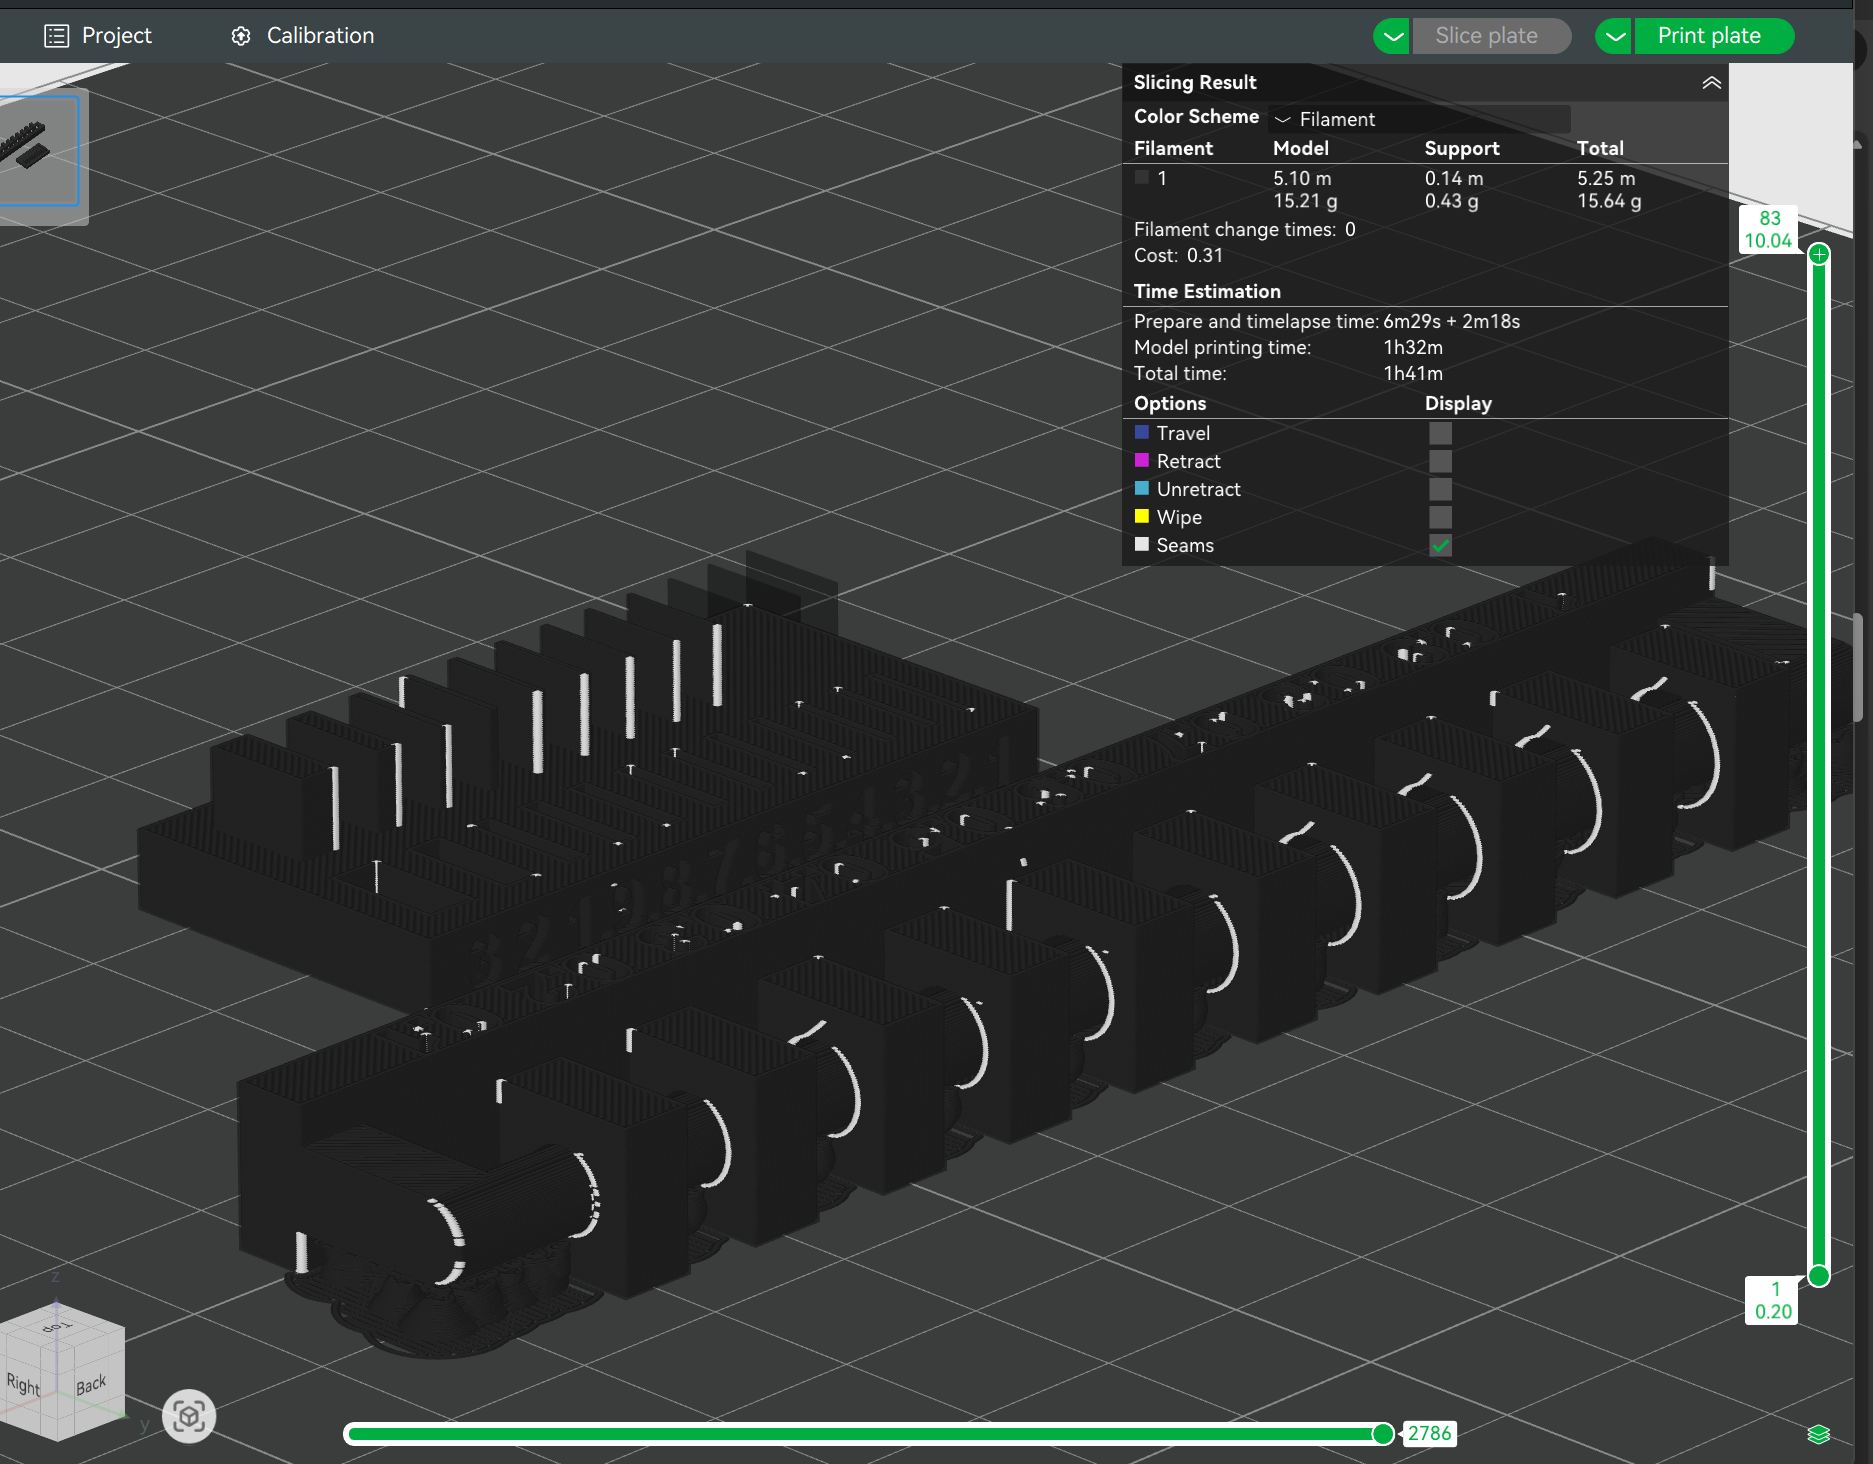Disable the Seams display checkbox

[x=1440, y=546]
